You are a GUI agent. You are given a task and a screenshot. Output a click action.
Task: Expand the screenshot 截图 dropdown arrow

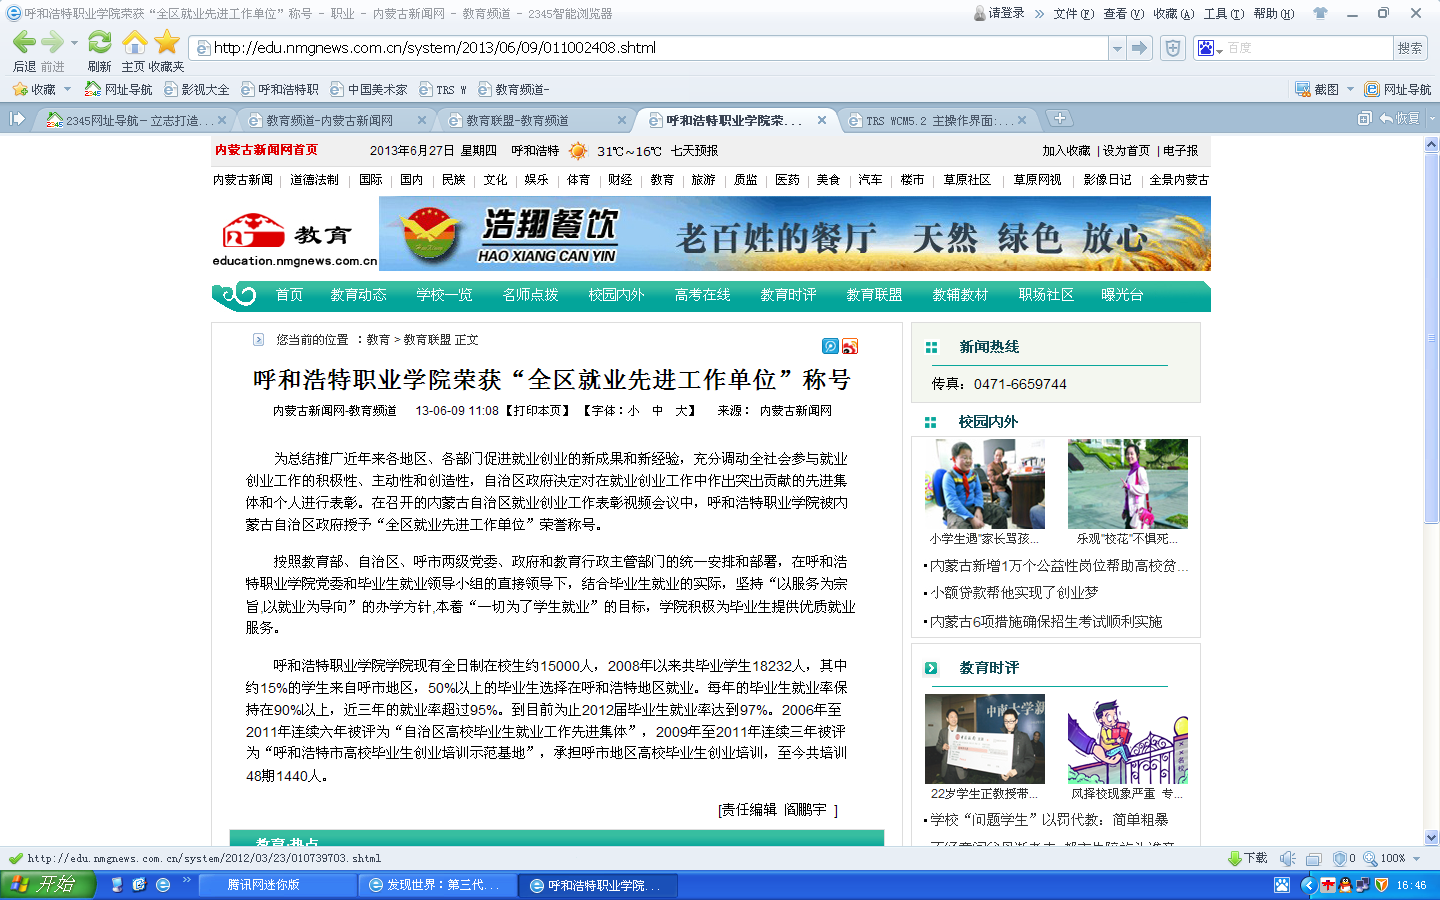coord(1350,89)
